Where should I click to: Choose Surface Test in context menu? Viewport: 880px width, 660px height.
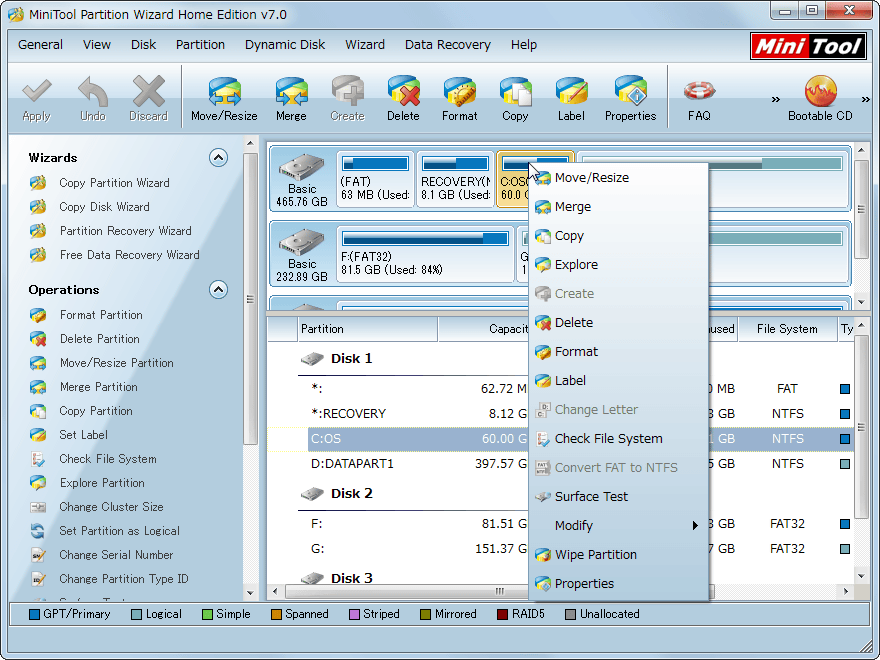coord(618,497)
